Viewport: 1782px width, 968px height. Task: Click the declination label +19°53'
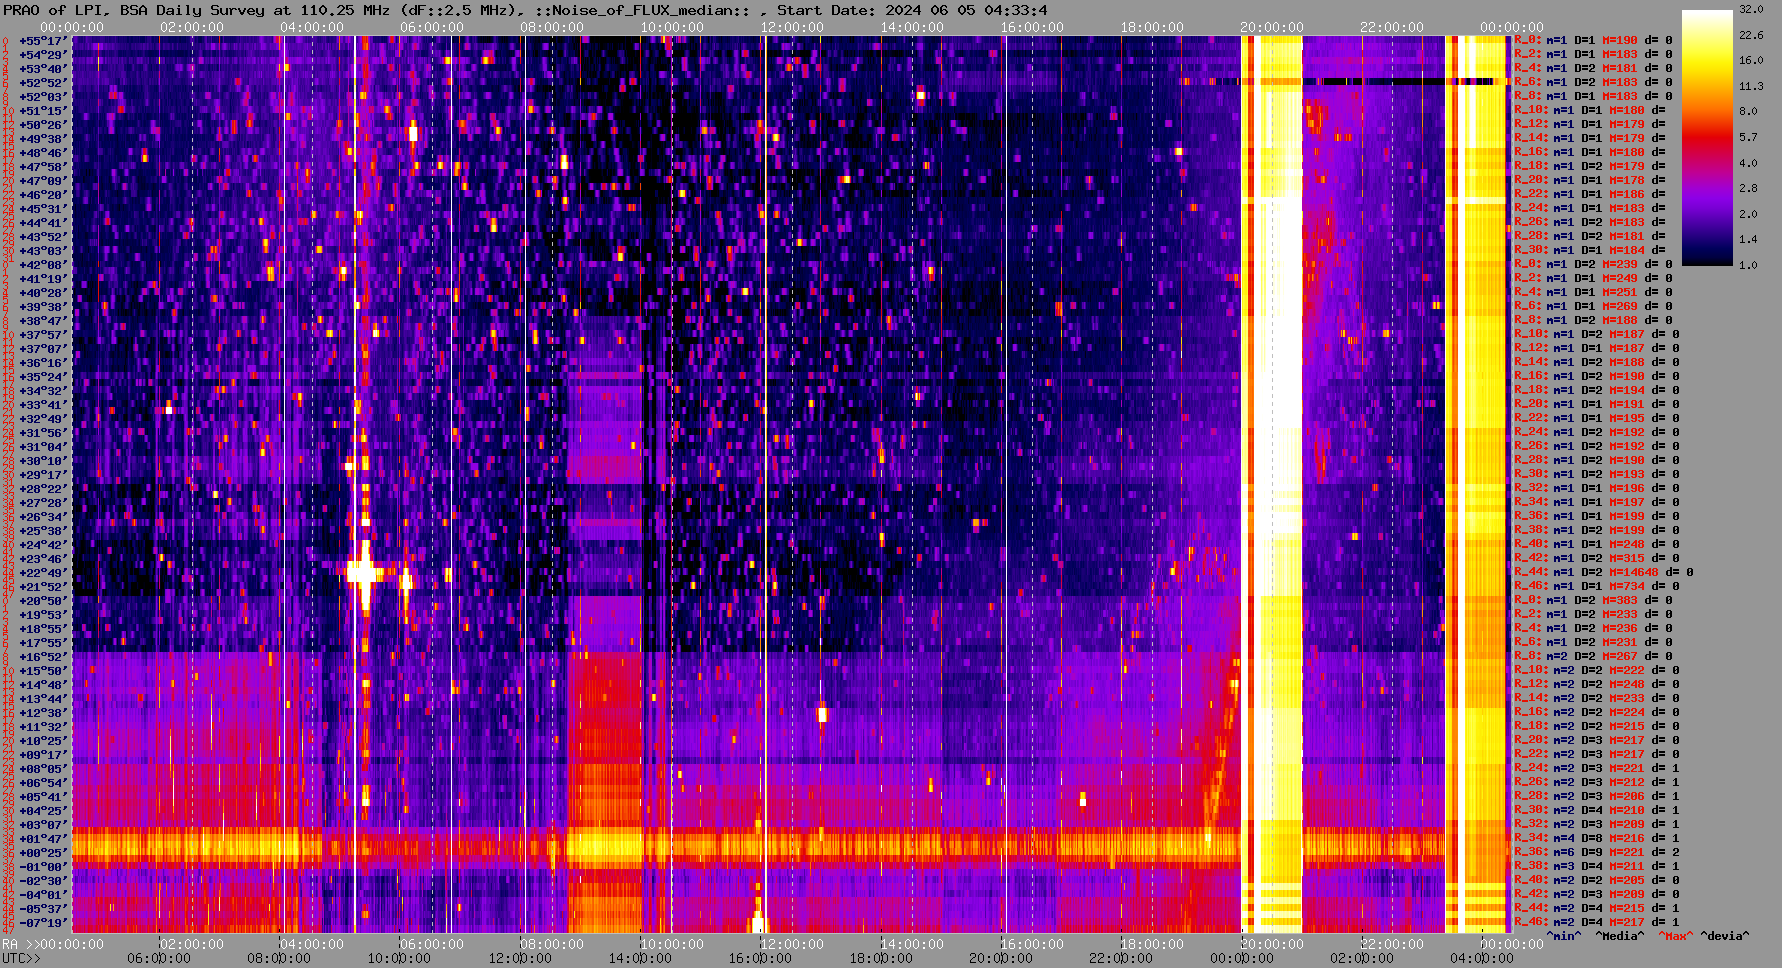point(42,615)
